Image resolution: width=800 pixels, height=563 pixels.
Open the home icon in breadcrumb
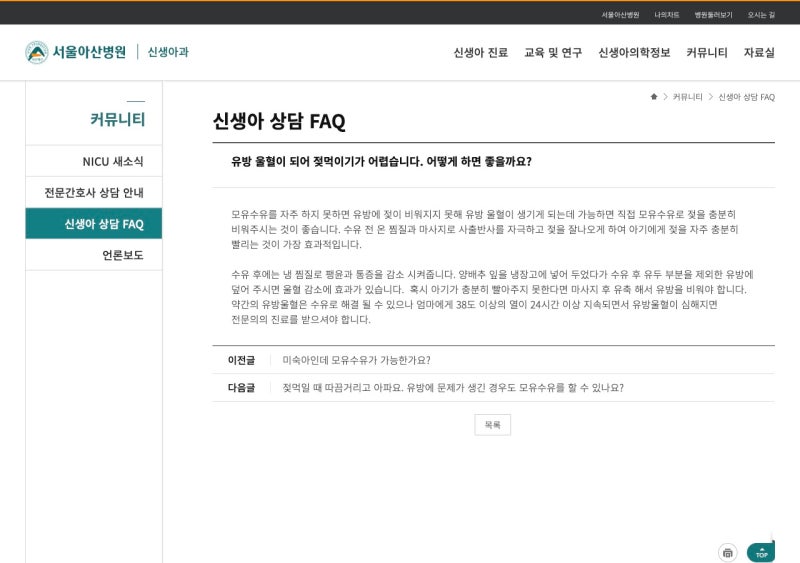tap(654, 96)
